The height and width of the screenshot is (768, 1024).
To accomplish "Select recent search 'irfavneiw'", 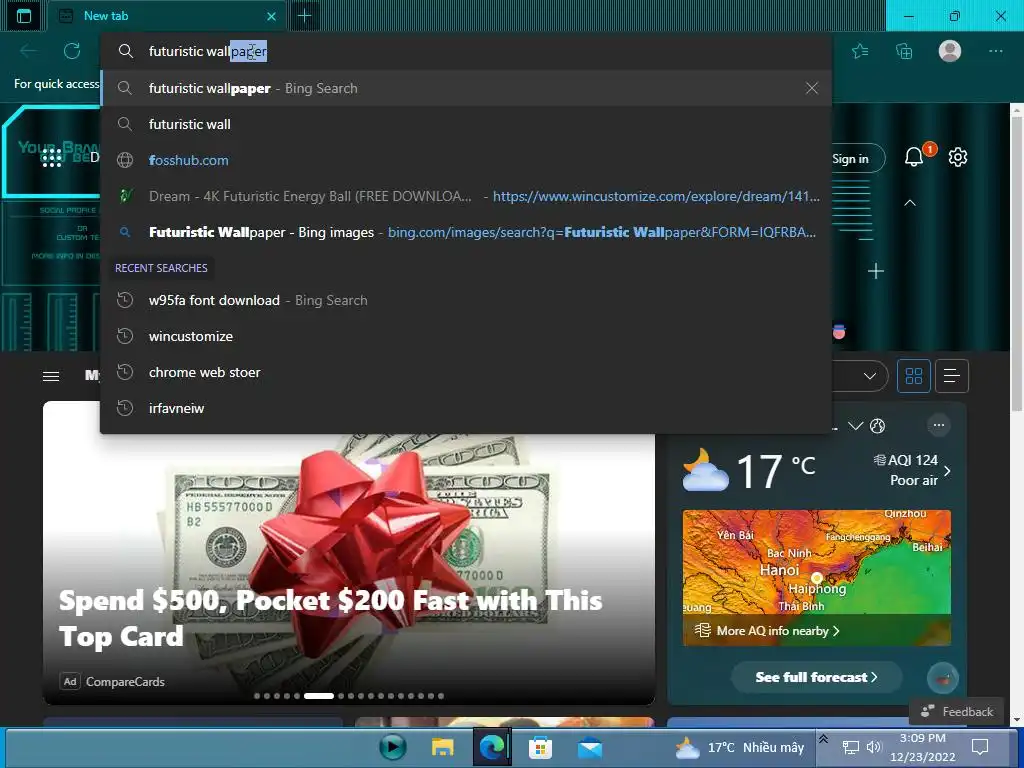I will (466, 408).
